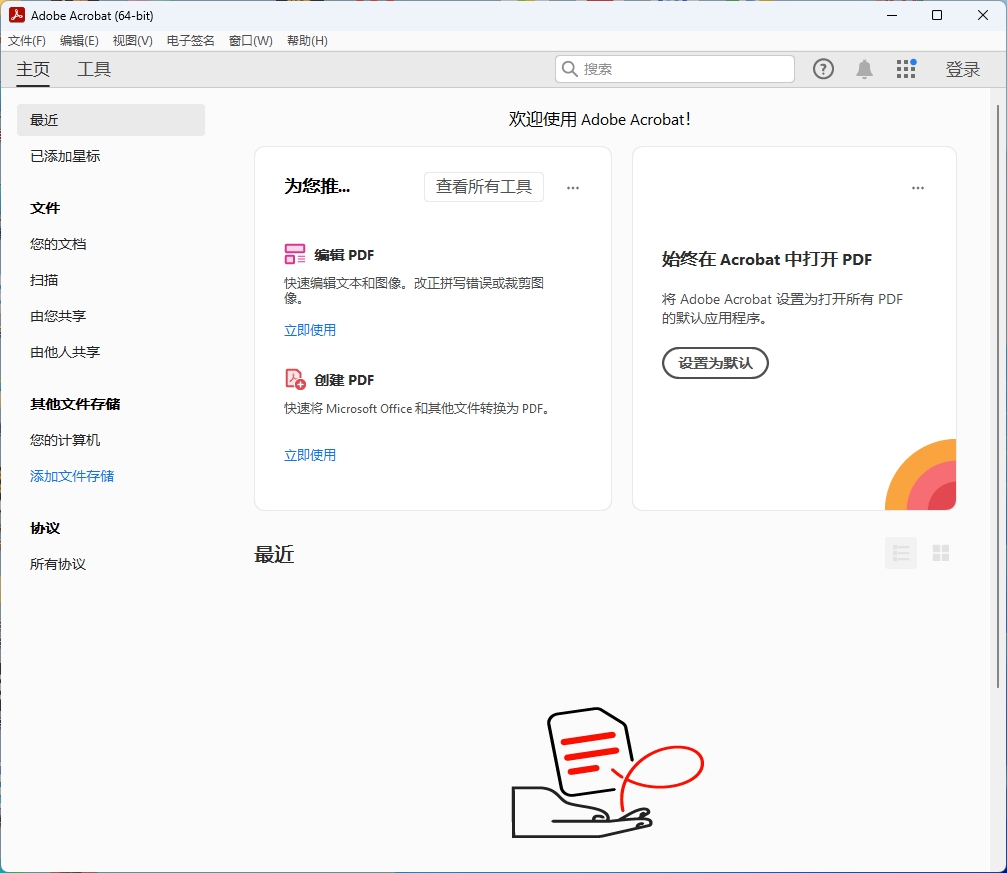
Task: Open the Help question mark icon
Action: click(x=822, y=69)
